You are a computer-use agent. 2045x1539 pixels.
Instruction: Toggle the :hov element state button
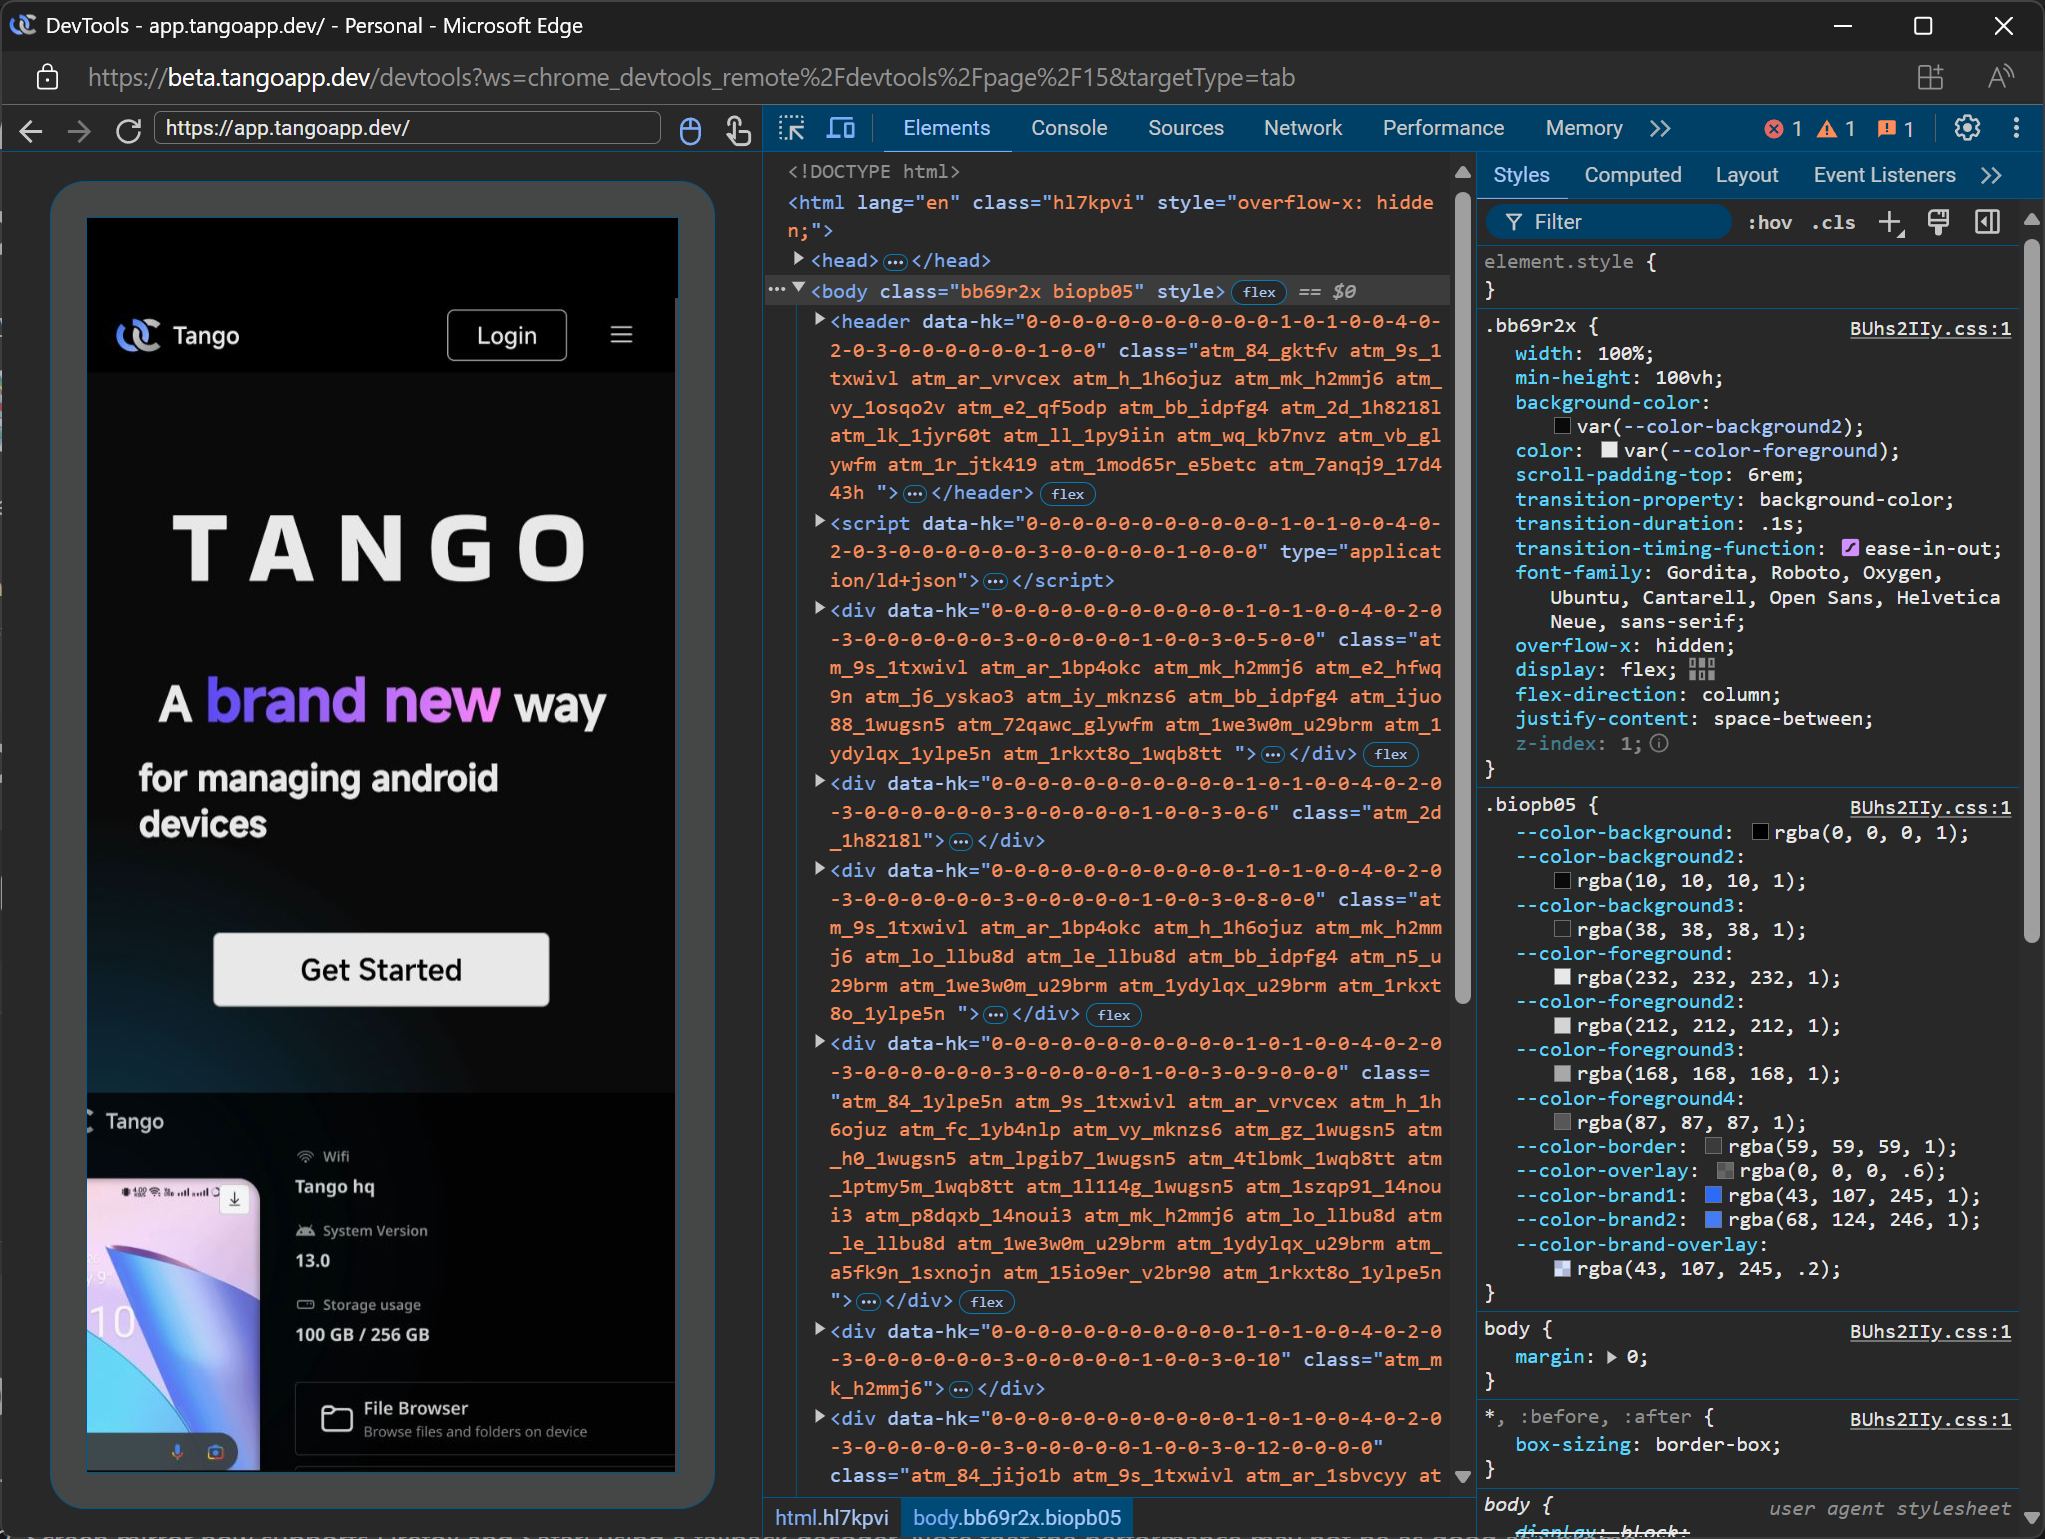1769,222
